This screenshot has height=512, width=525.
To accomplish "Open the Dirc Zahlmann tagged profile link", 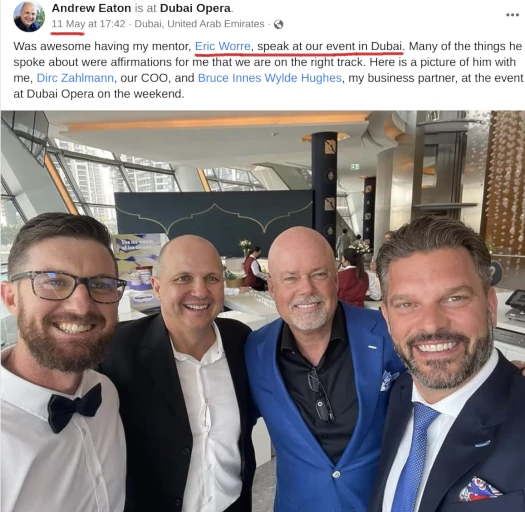I will coord(75,78).
